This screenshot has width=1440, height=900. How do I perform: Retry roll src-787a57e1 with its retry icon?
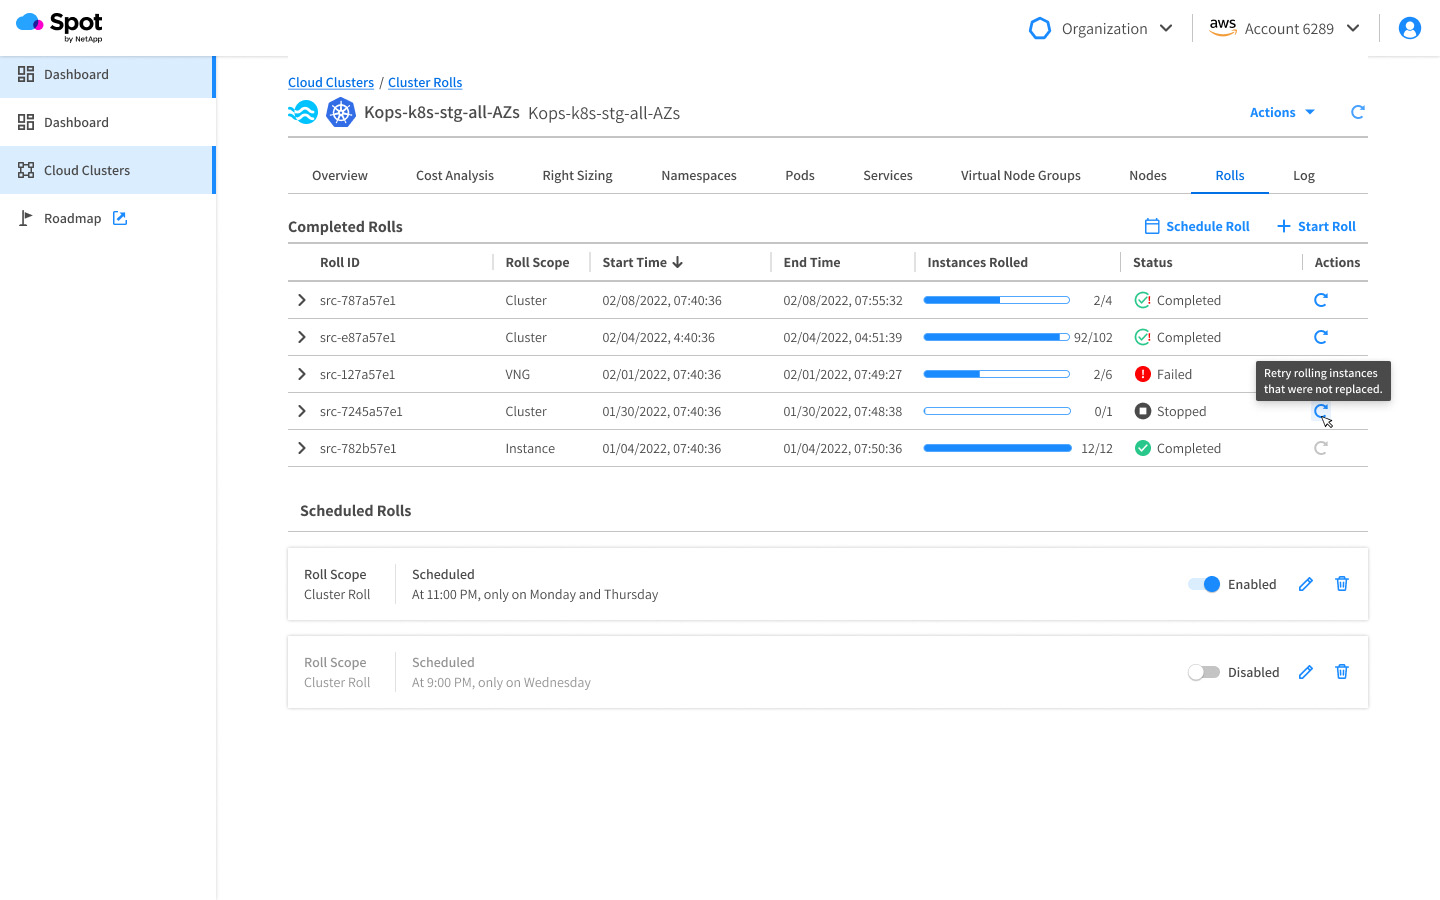[1321, 300]
